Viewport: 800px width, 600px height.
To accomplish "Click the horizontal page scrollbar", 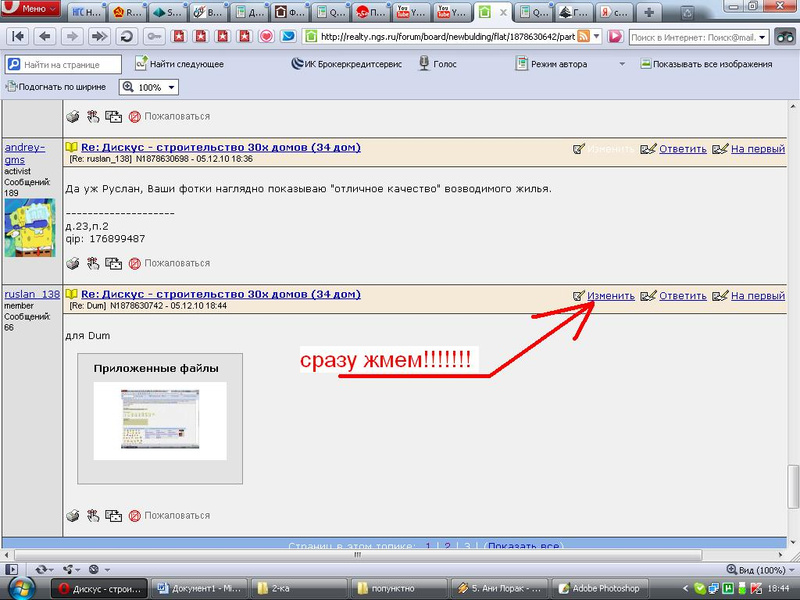I will click(358, 555).
